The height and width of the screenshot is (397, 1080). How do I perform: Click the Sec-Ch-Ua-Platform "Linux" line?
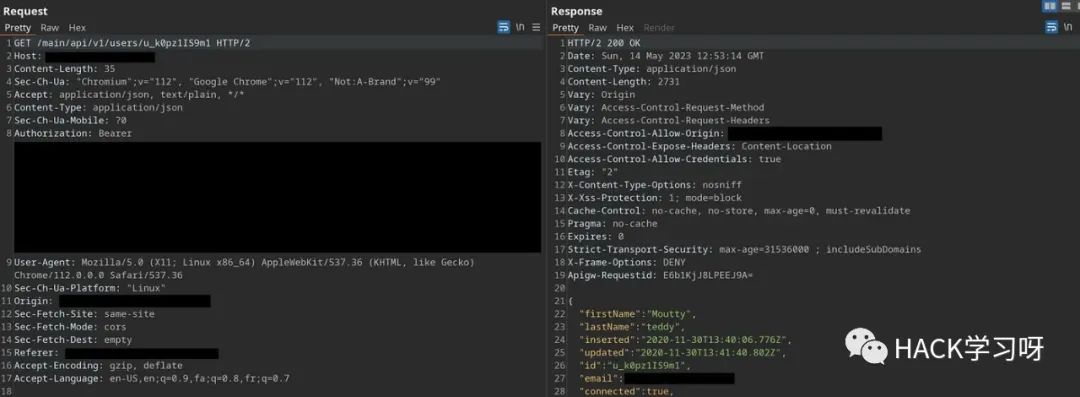click(90, 288)
